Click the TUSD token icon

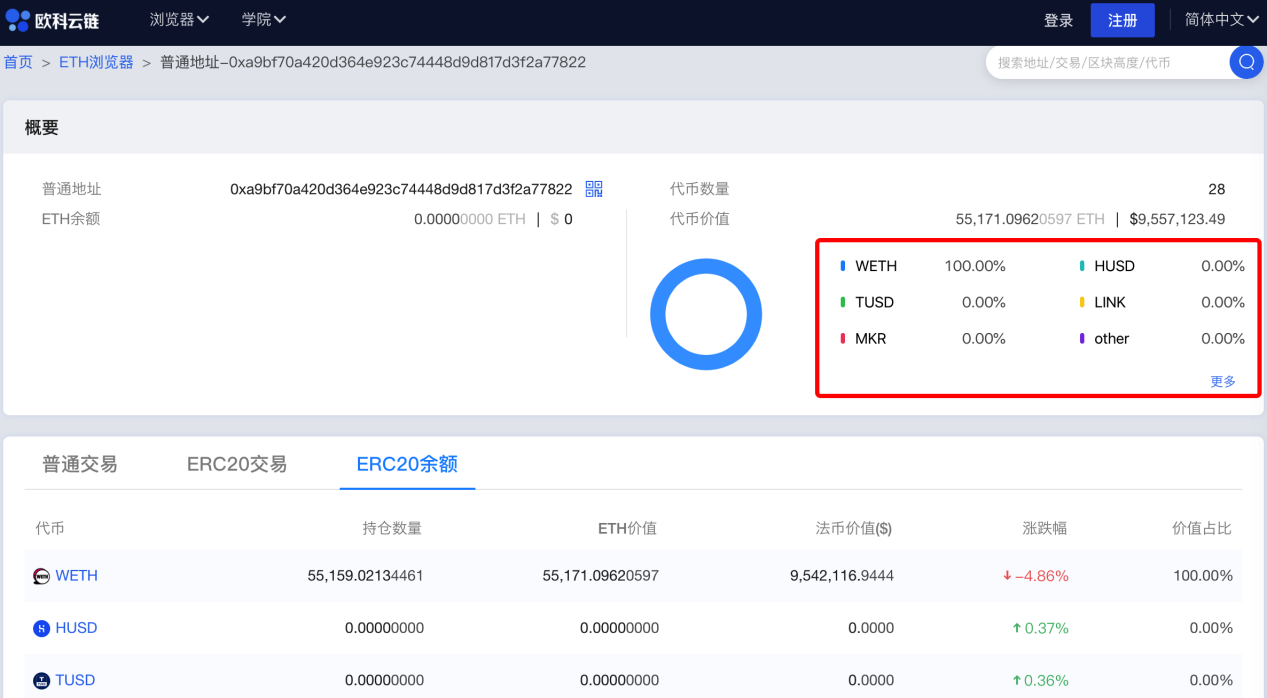[41, 681]
